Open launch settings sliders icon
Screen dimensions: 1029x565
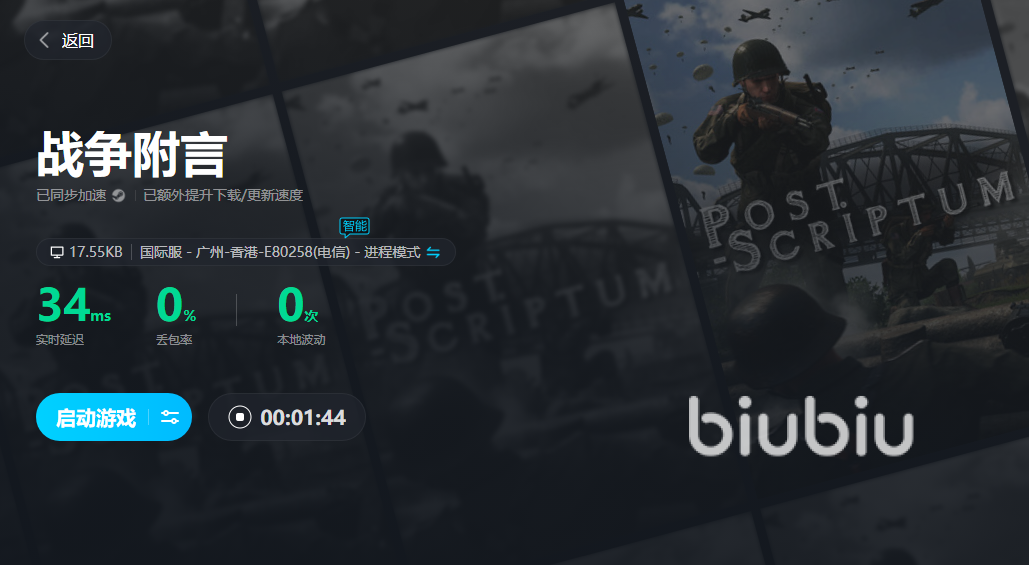click(x=170, y=417)
